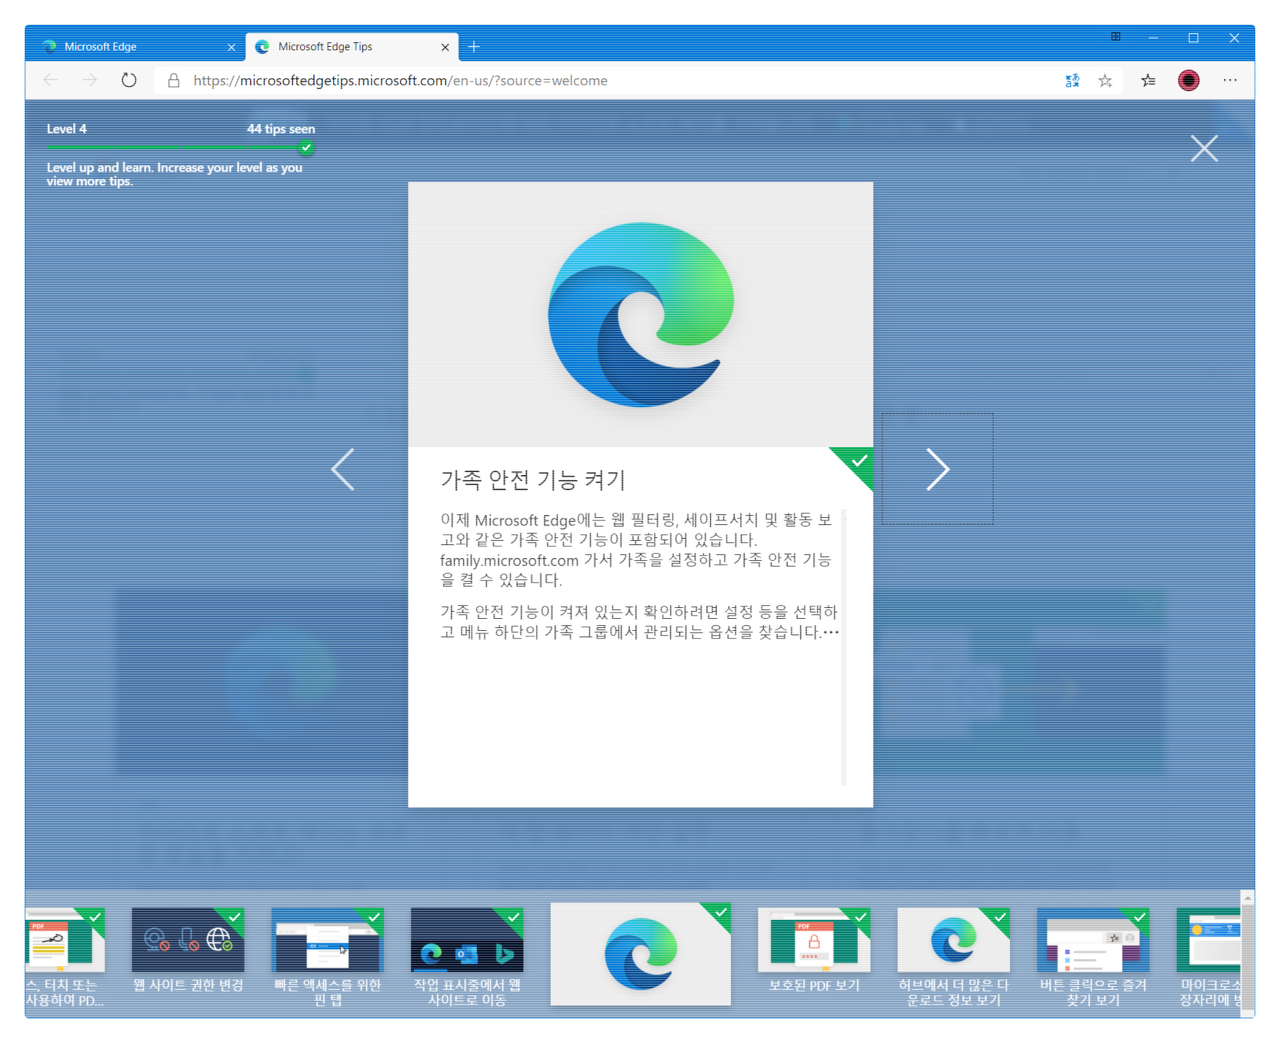Open a new browser tab
This screenshot has height=1043, width=1280.
point(474,46)
